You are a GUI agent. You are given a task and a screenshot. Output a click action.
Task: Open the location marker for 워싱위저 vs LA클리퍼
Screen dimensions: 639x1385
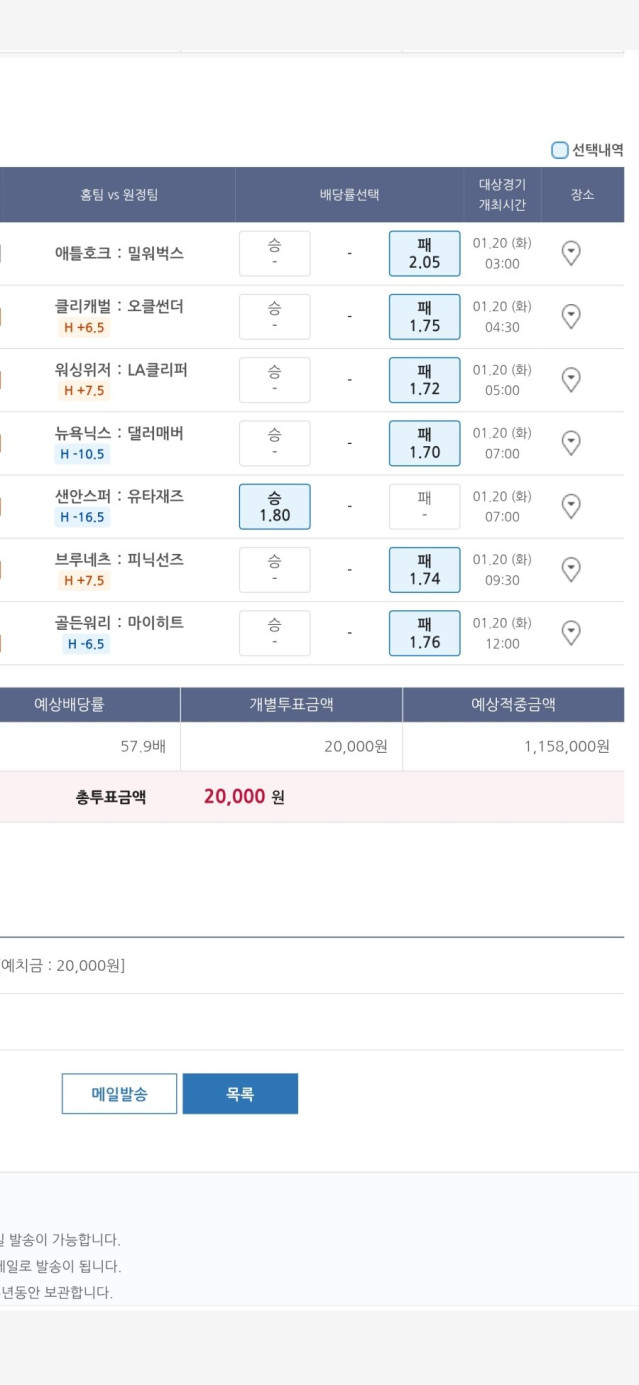pos(570,379)
